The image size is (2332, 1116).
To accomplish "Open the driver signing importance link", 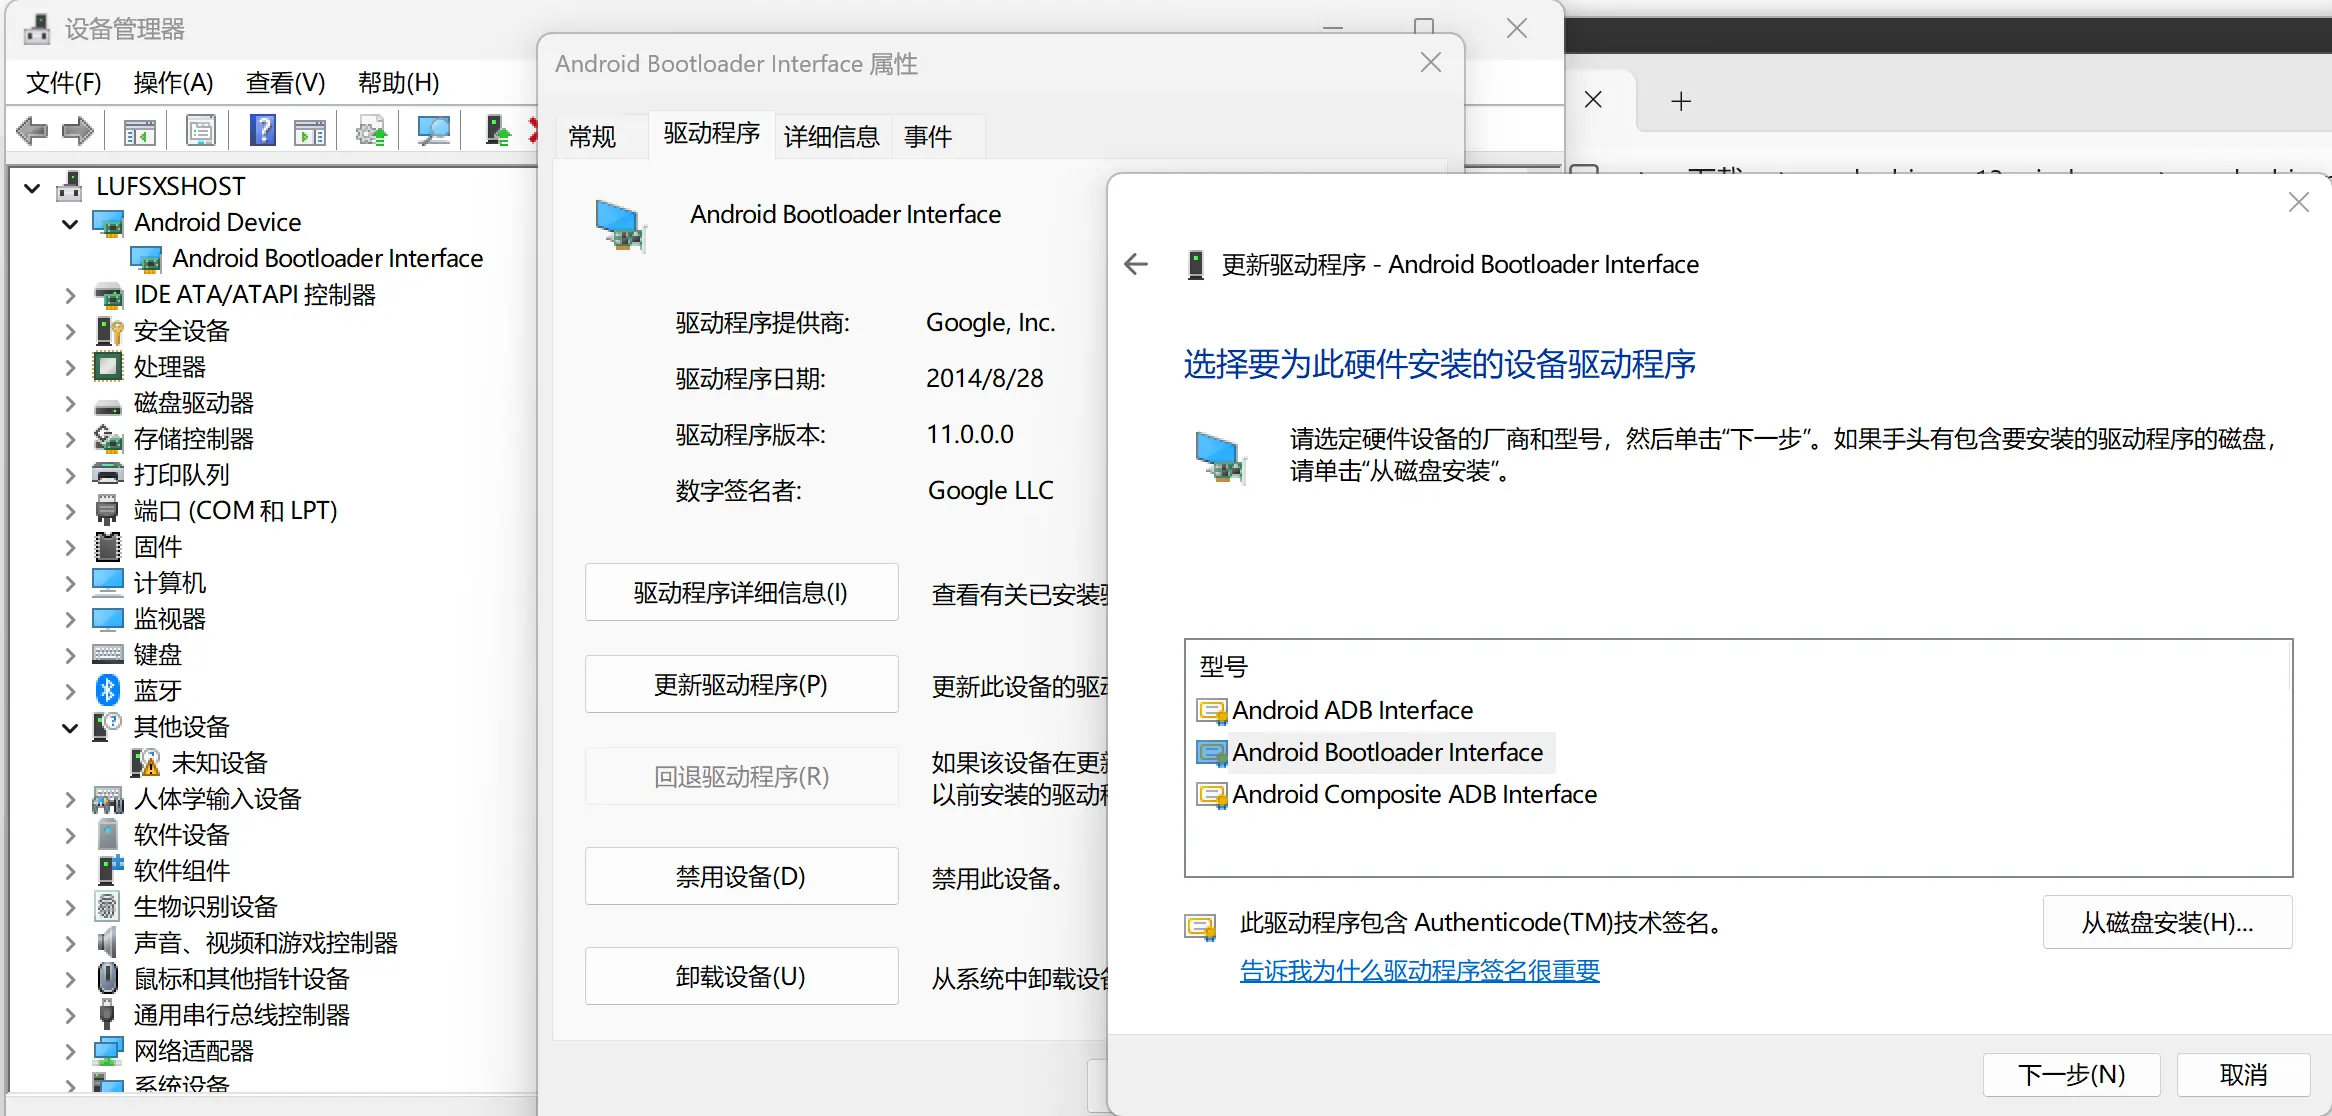I will (x=1419, y=970).
